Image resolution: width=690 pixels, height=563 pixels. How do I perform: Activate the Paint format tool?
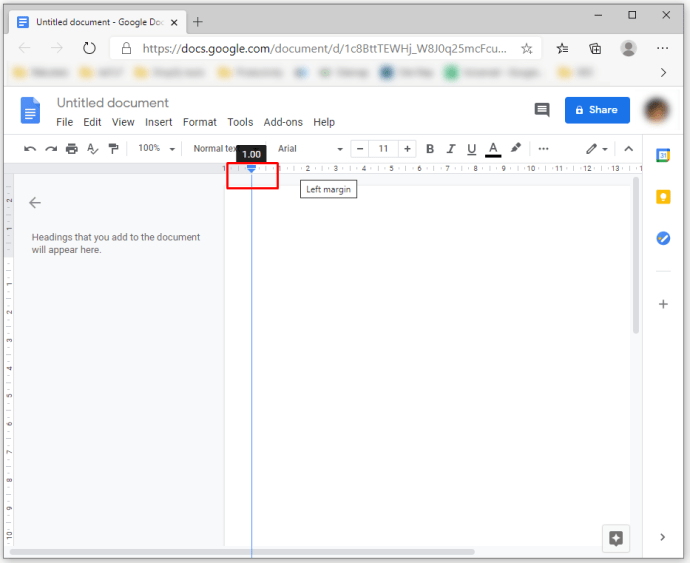click(x=114, y=149)
